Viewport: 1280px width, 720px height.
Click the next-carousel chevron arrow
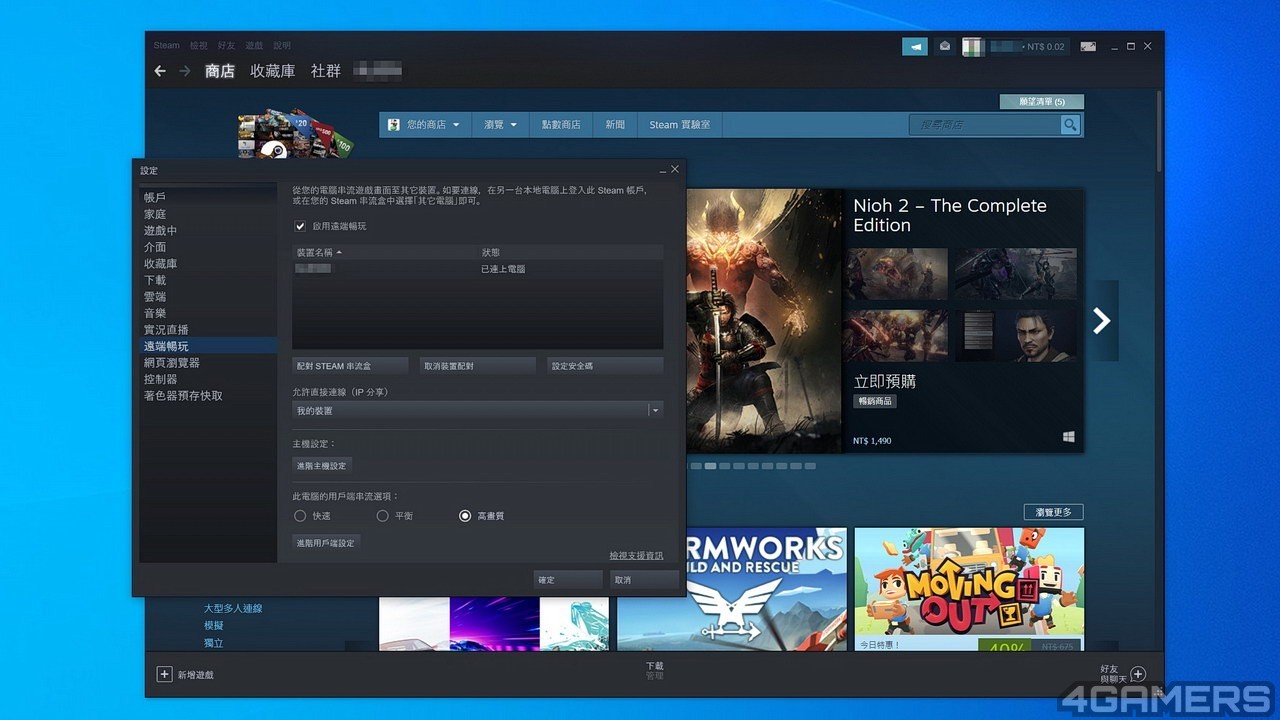[x=1102, y=320]
